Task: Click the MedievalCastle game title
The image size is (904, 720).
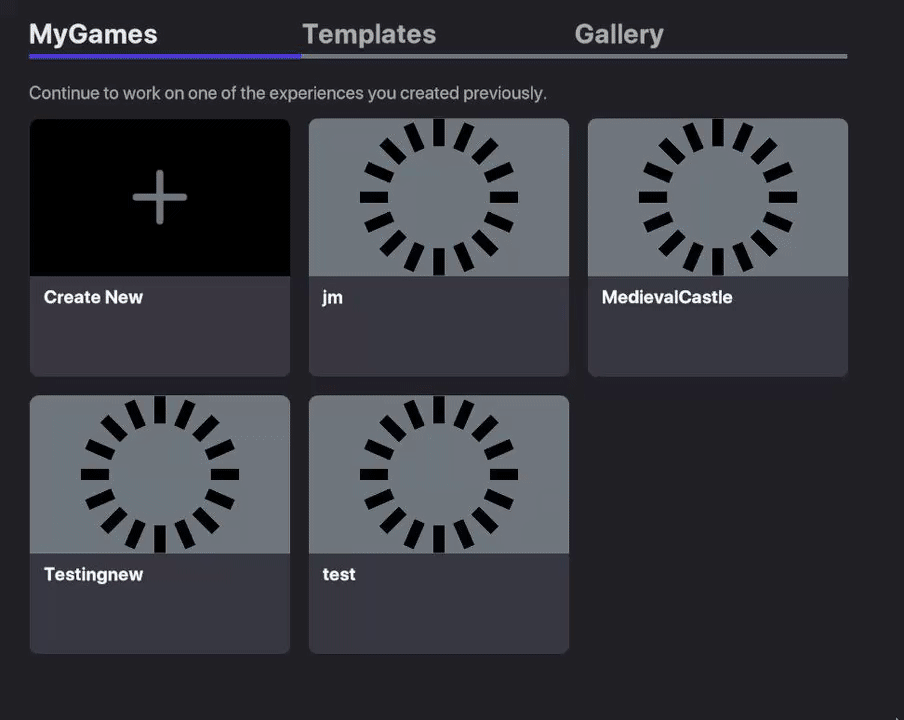Action: (667, 297)
